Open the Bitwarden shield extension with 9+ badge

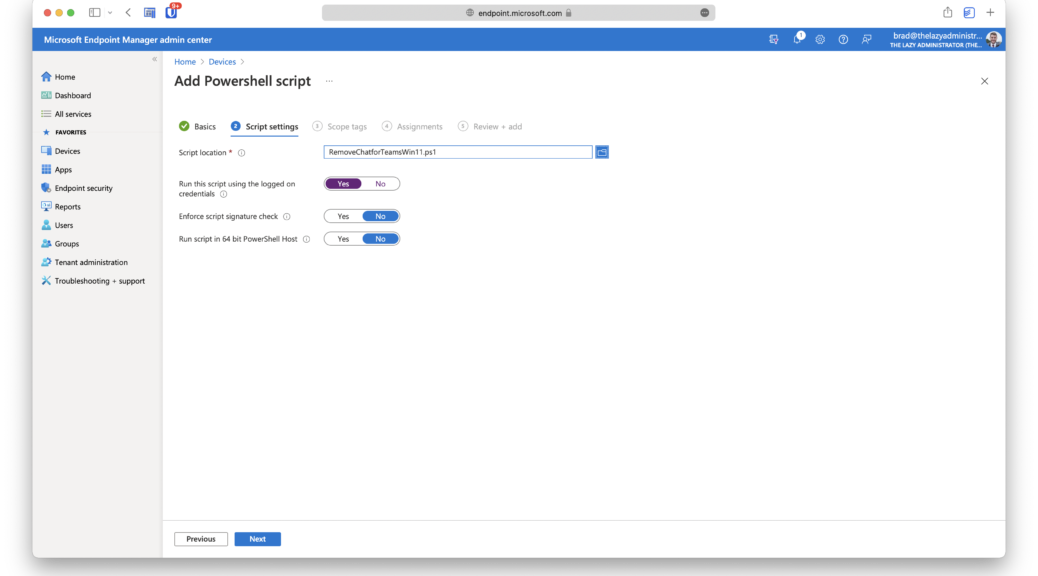(171, 12)
